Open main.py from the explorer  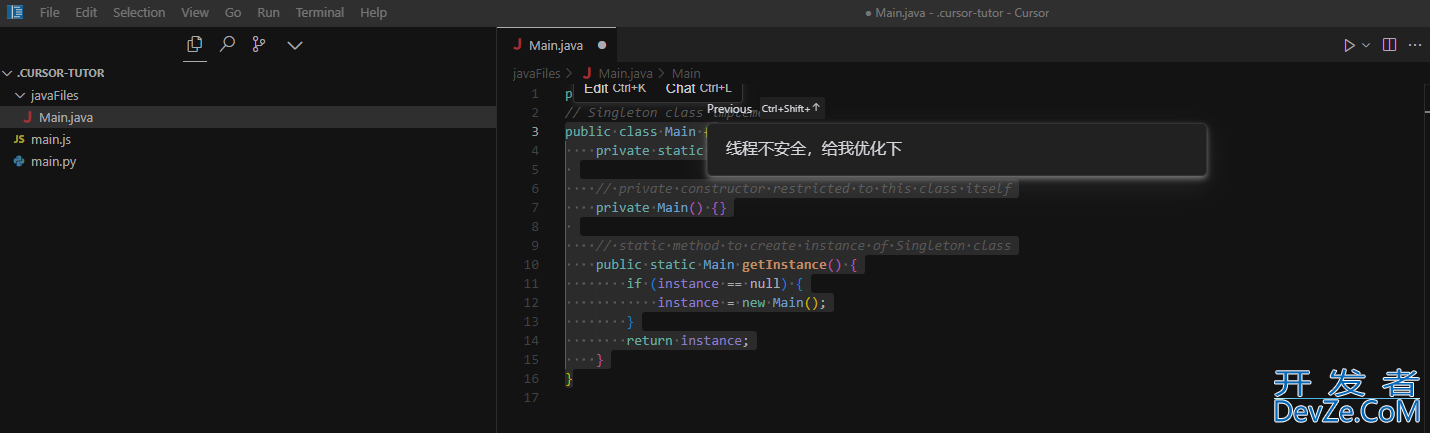(248, 161)
